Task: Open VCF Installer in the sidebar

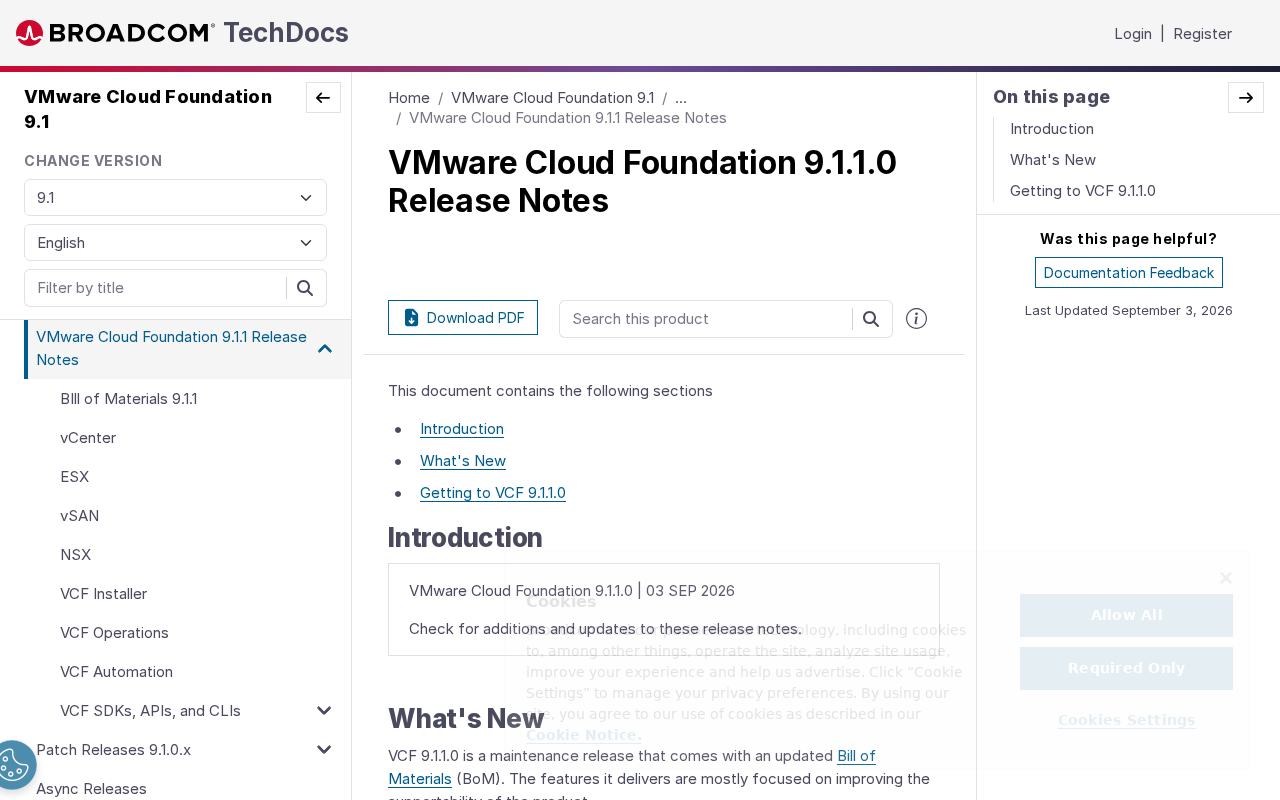Action: (104, 594)
